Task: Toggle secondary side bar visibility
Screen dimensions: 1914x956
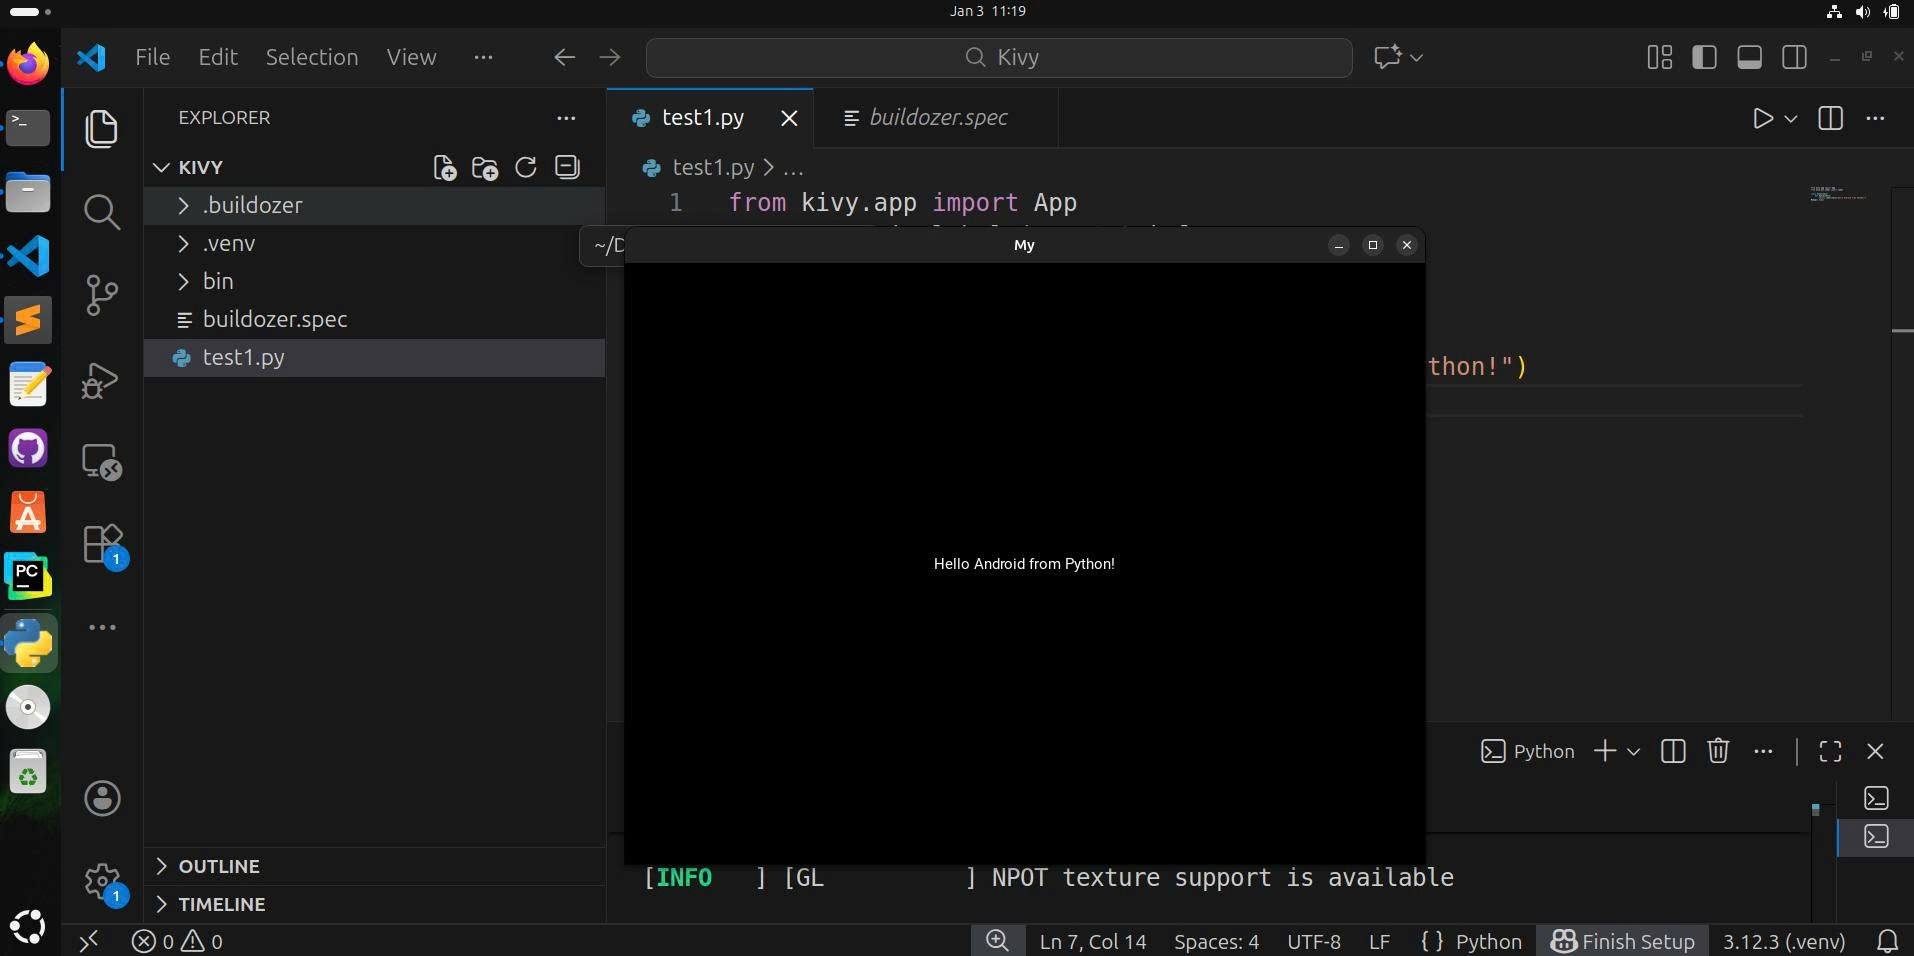Action: click(1794, 57)
